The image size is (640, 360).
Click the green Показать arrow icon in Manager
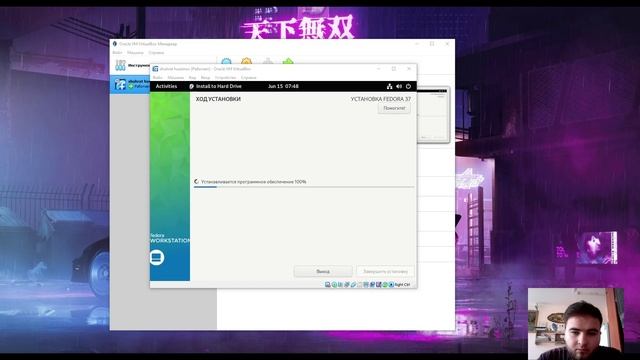(x=288, y=61)
